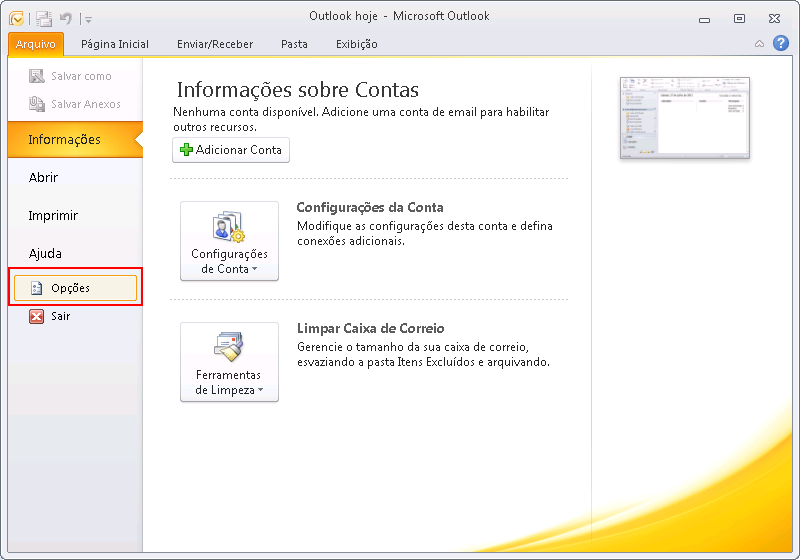Select the Informações backstage section
This screenshot has width=800, height=560.
click(75, 139)
